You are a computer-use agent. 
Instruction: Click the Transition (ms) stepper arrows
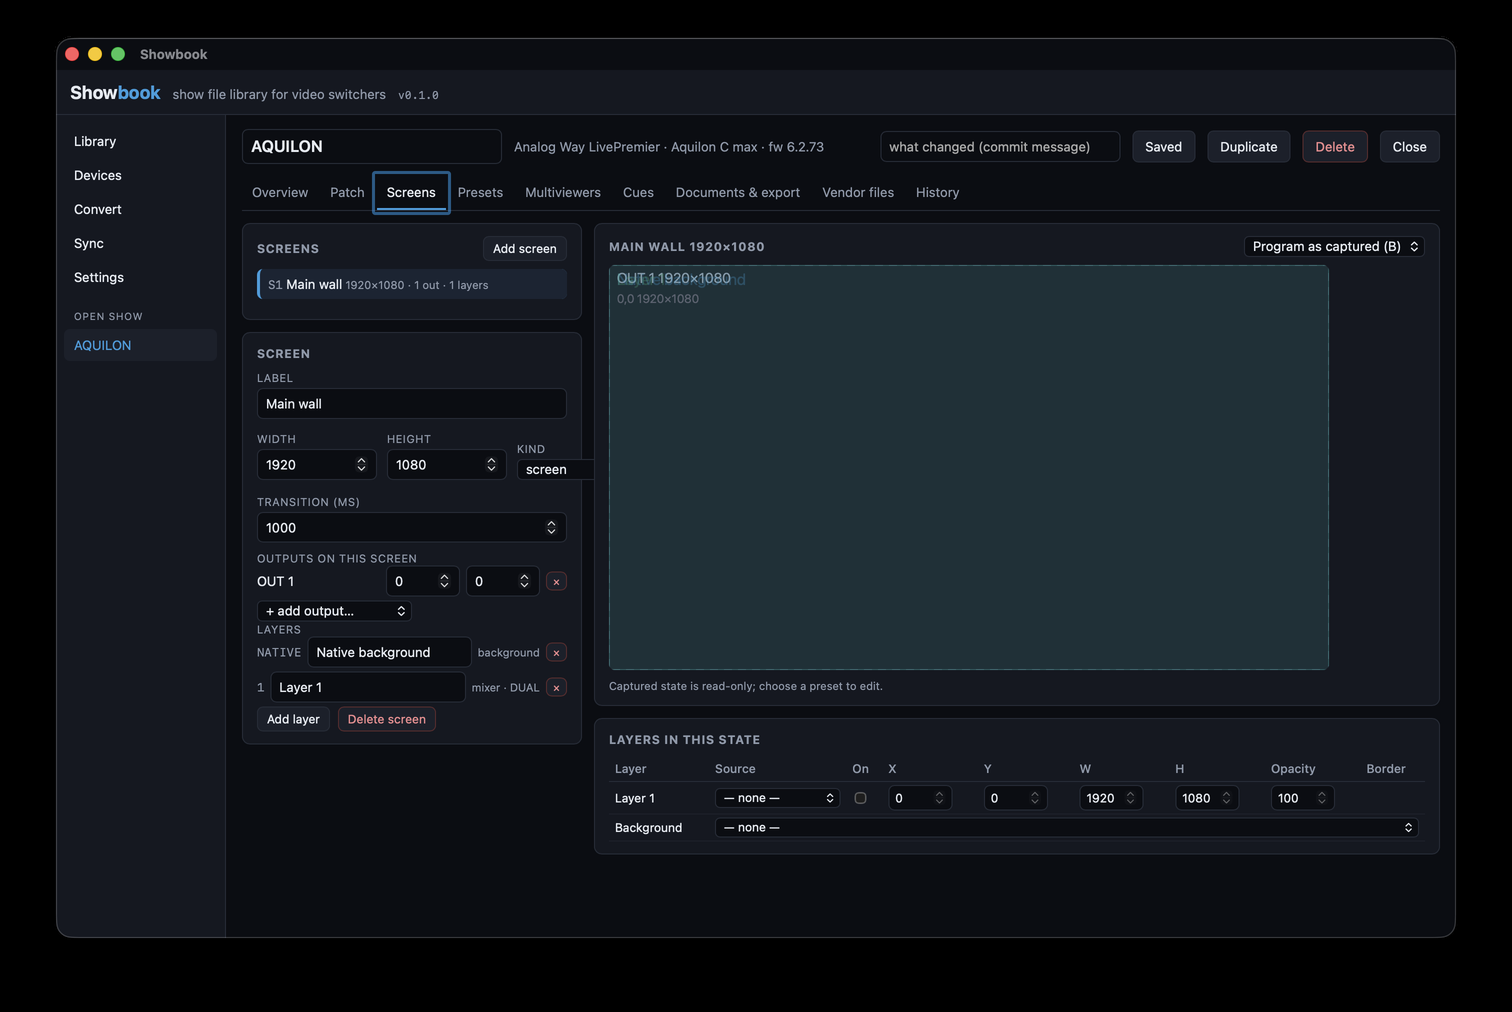[551, 528]
